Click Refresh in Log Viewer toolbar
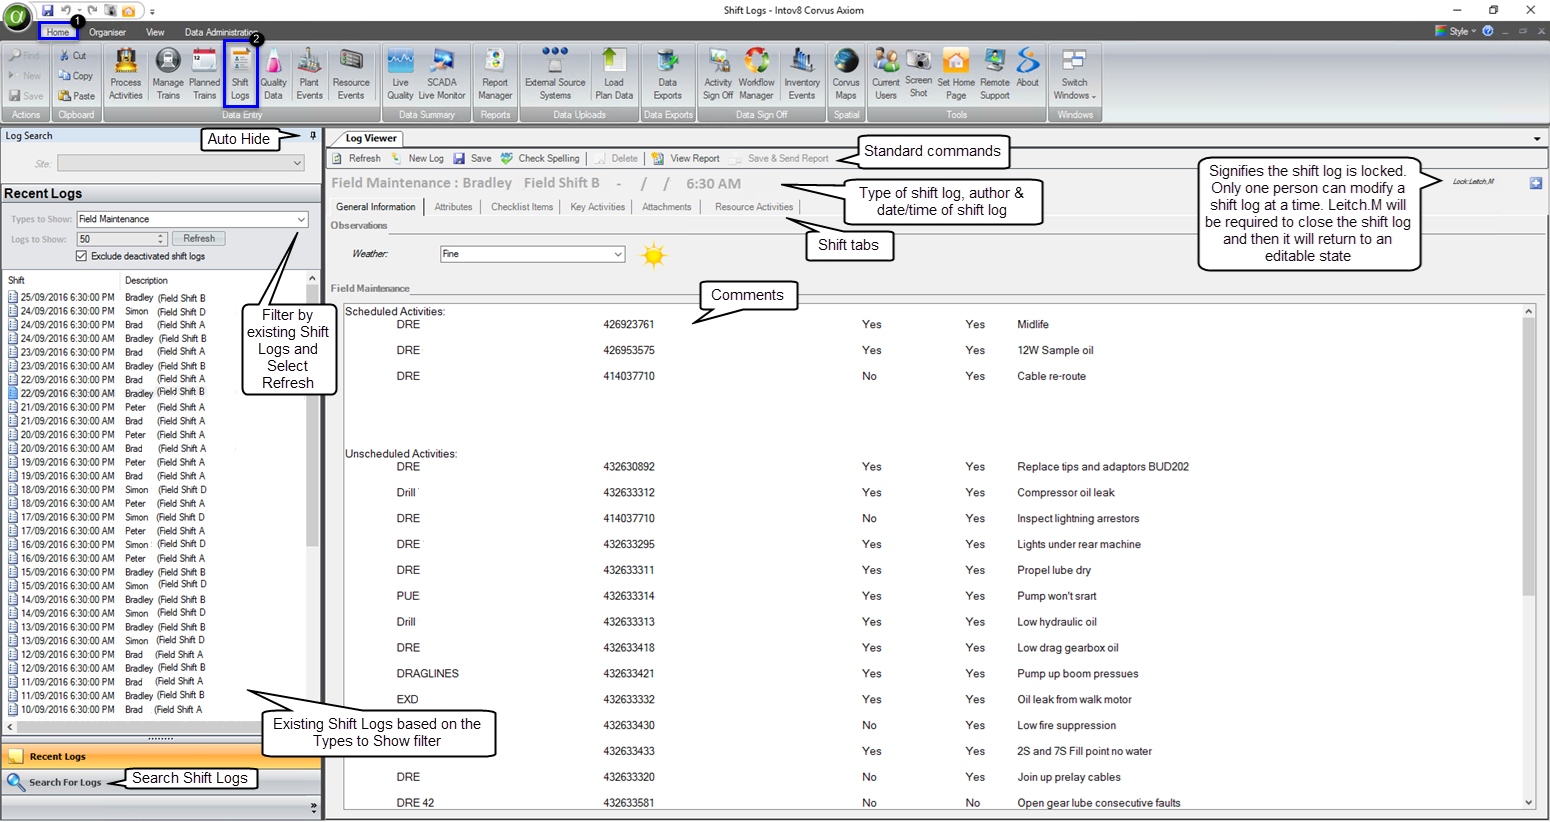 point(357,158)
